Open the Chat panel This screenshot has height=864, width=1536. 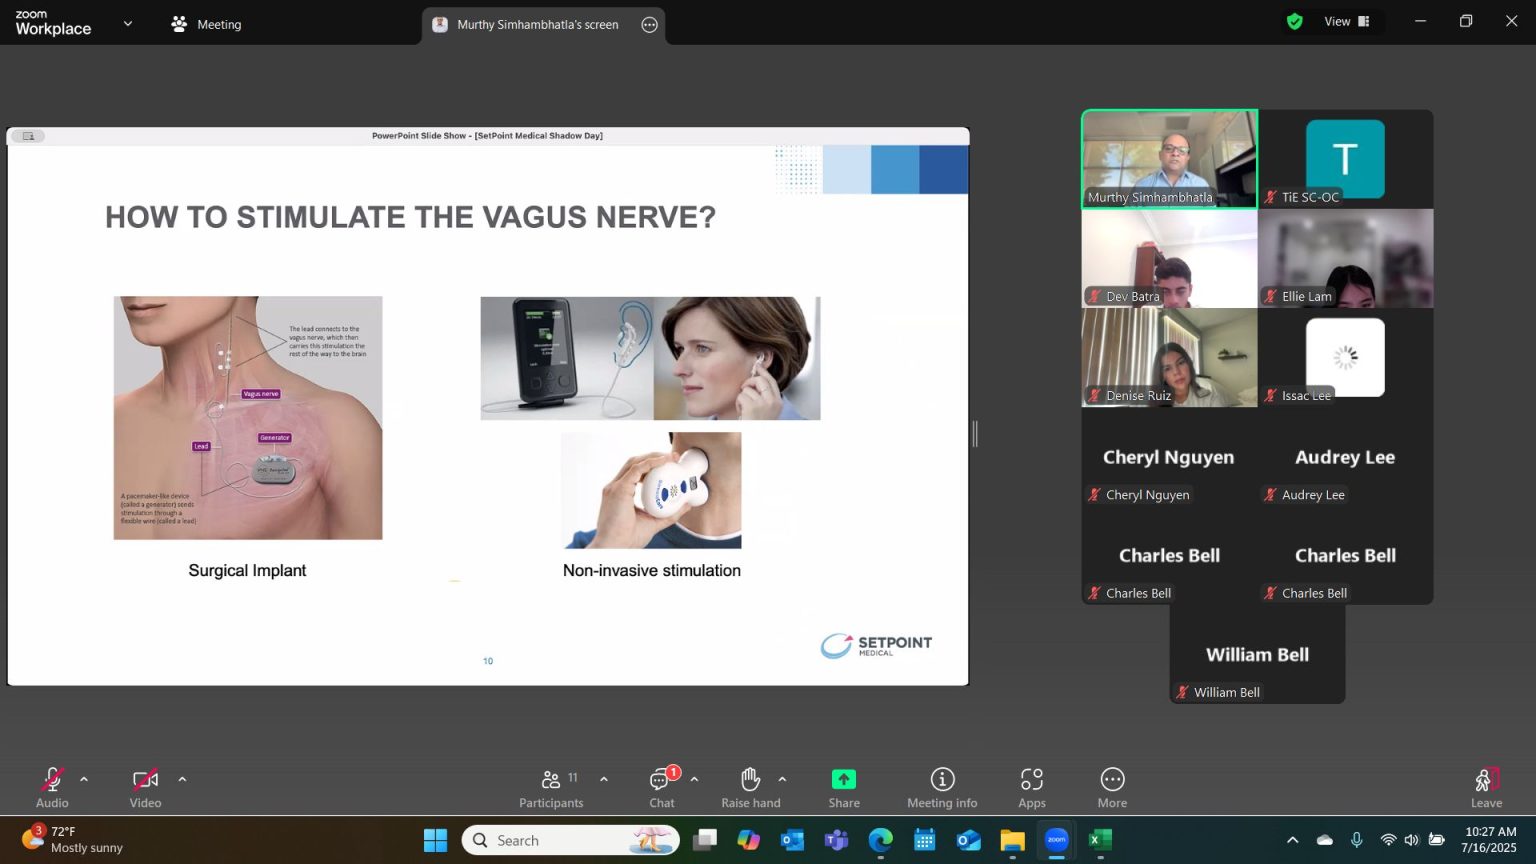click(x=661, y=787)
